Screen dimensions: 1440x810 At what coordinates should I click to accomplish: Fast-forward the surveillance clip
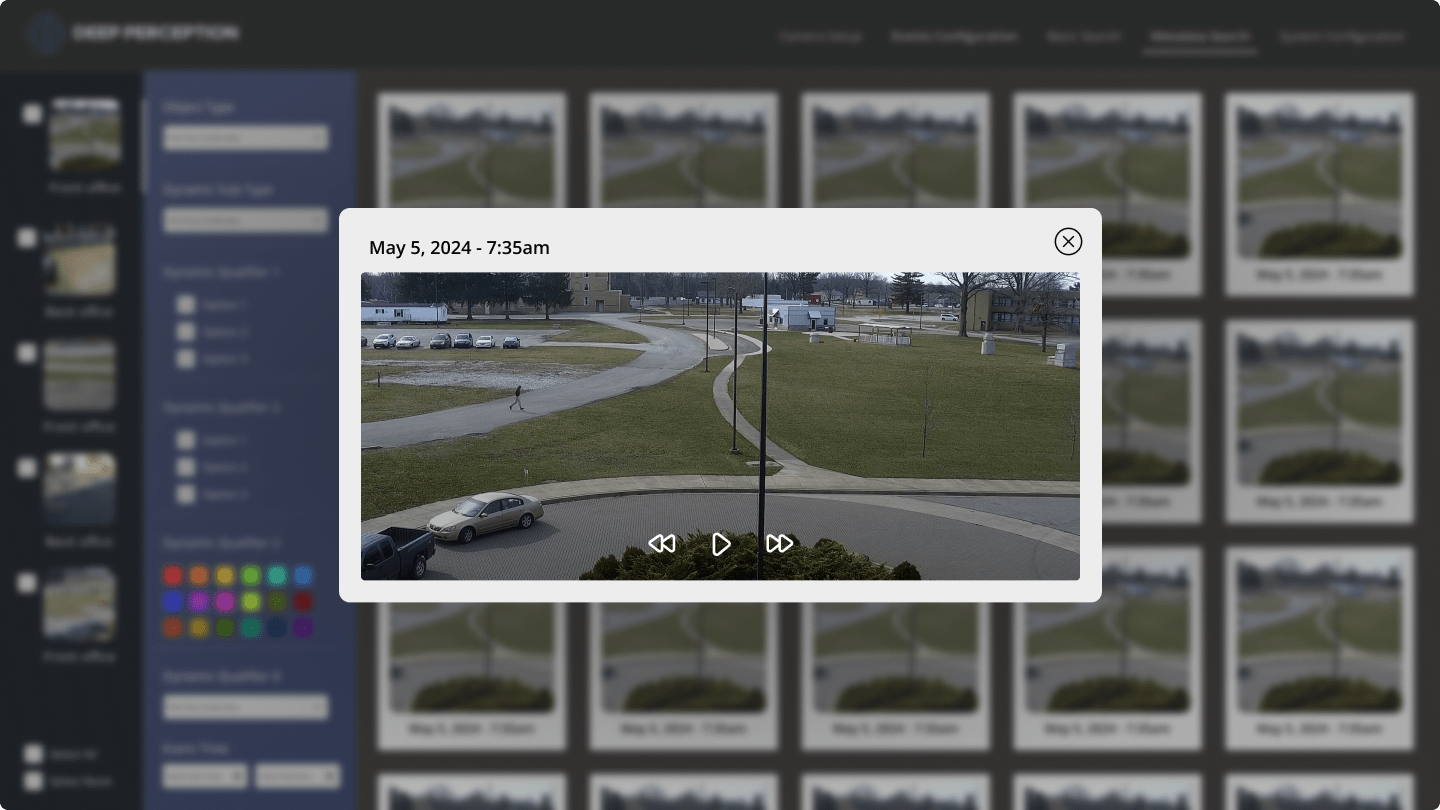(x=780, y=544)
